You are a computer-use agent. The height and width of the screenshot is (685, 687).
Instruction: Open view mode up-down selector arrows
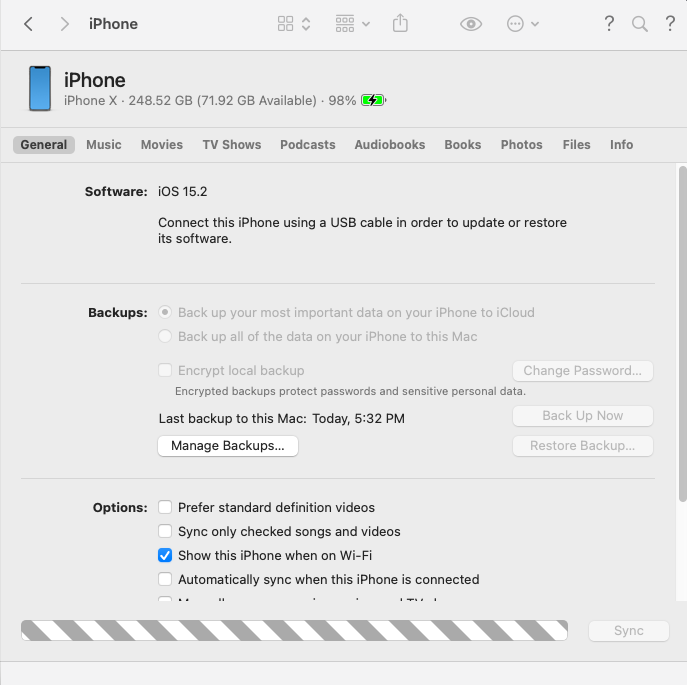pos(306,24)
